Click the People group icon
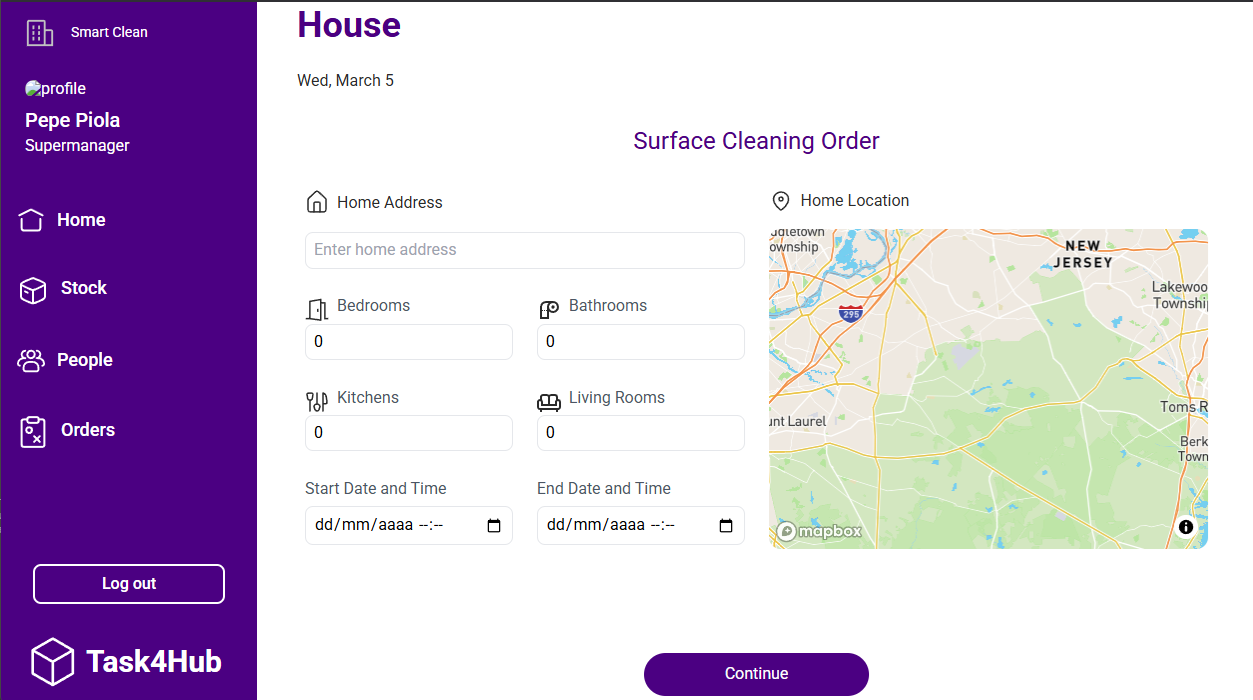 [x=32, y=360]
